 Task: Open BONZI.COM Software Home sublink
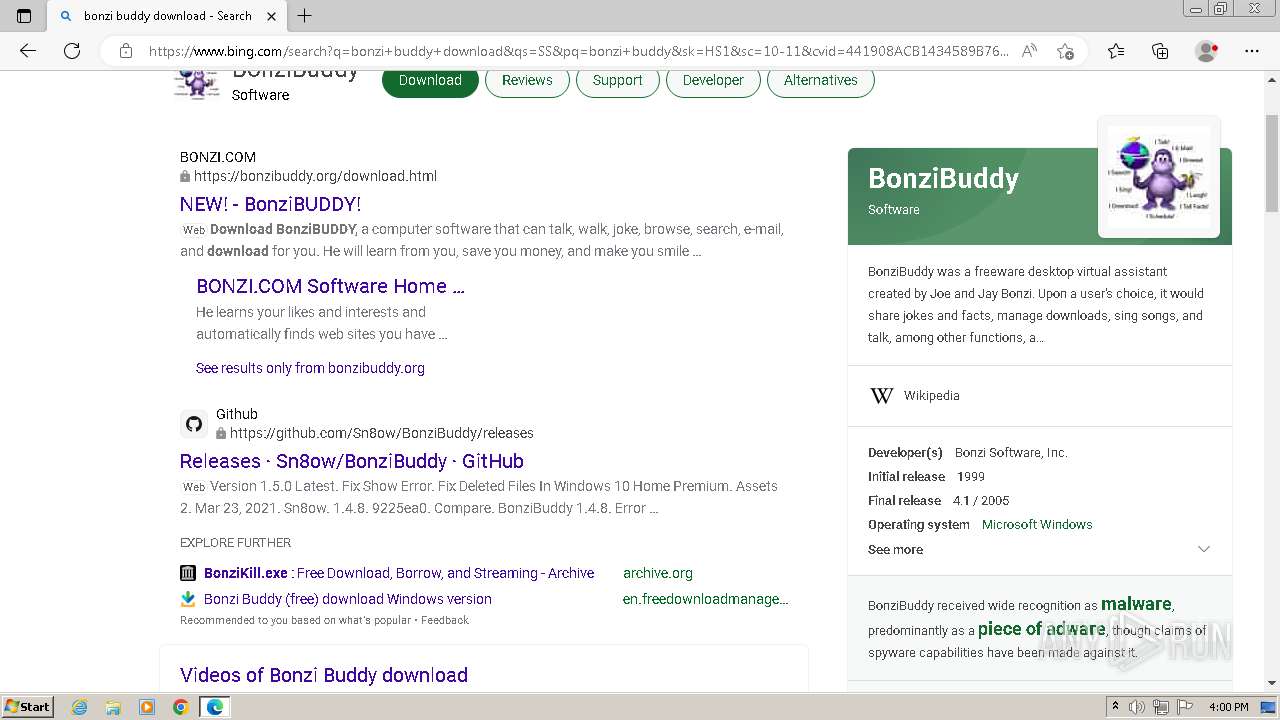coord(330,286)
